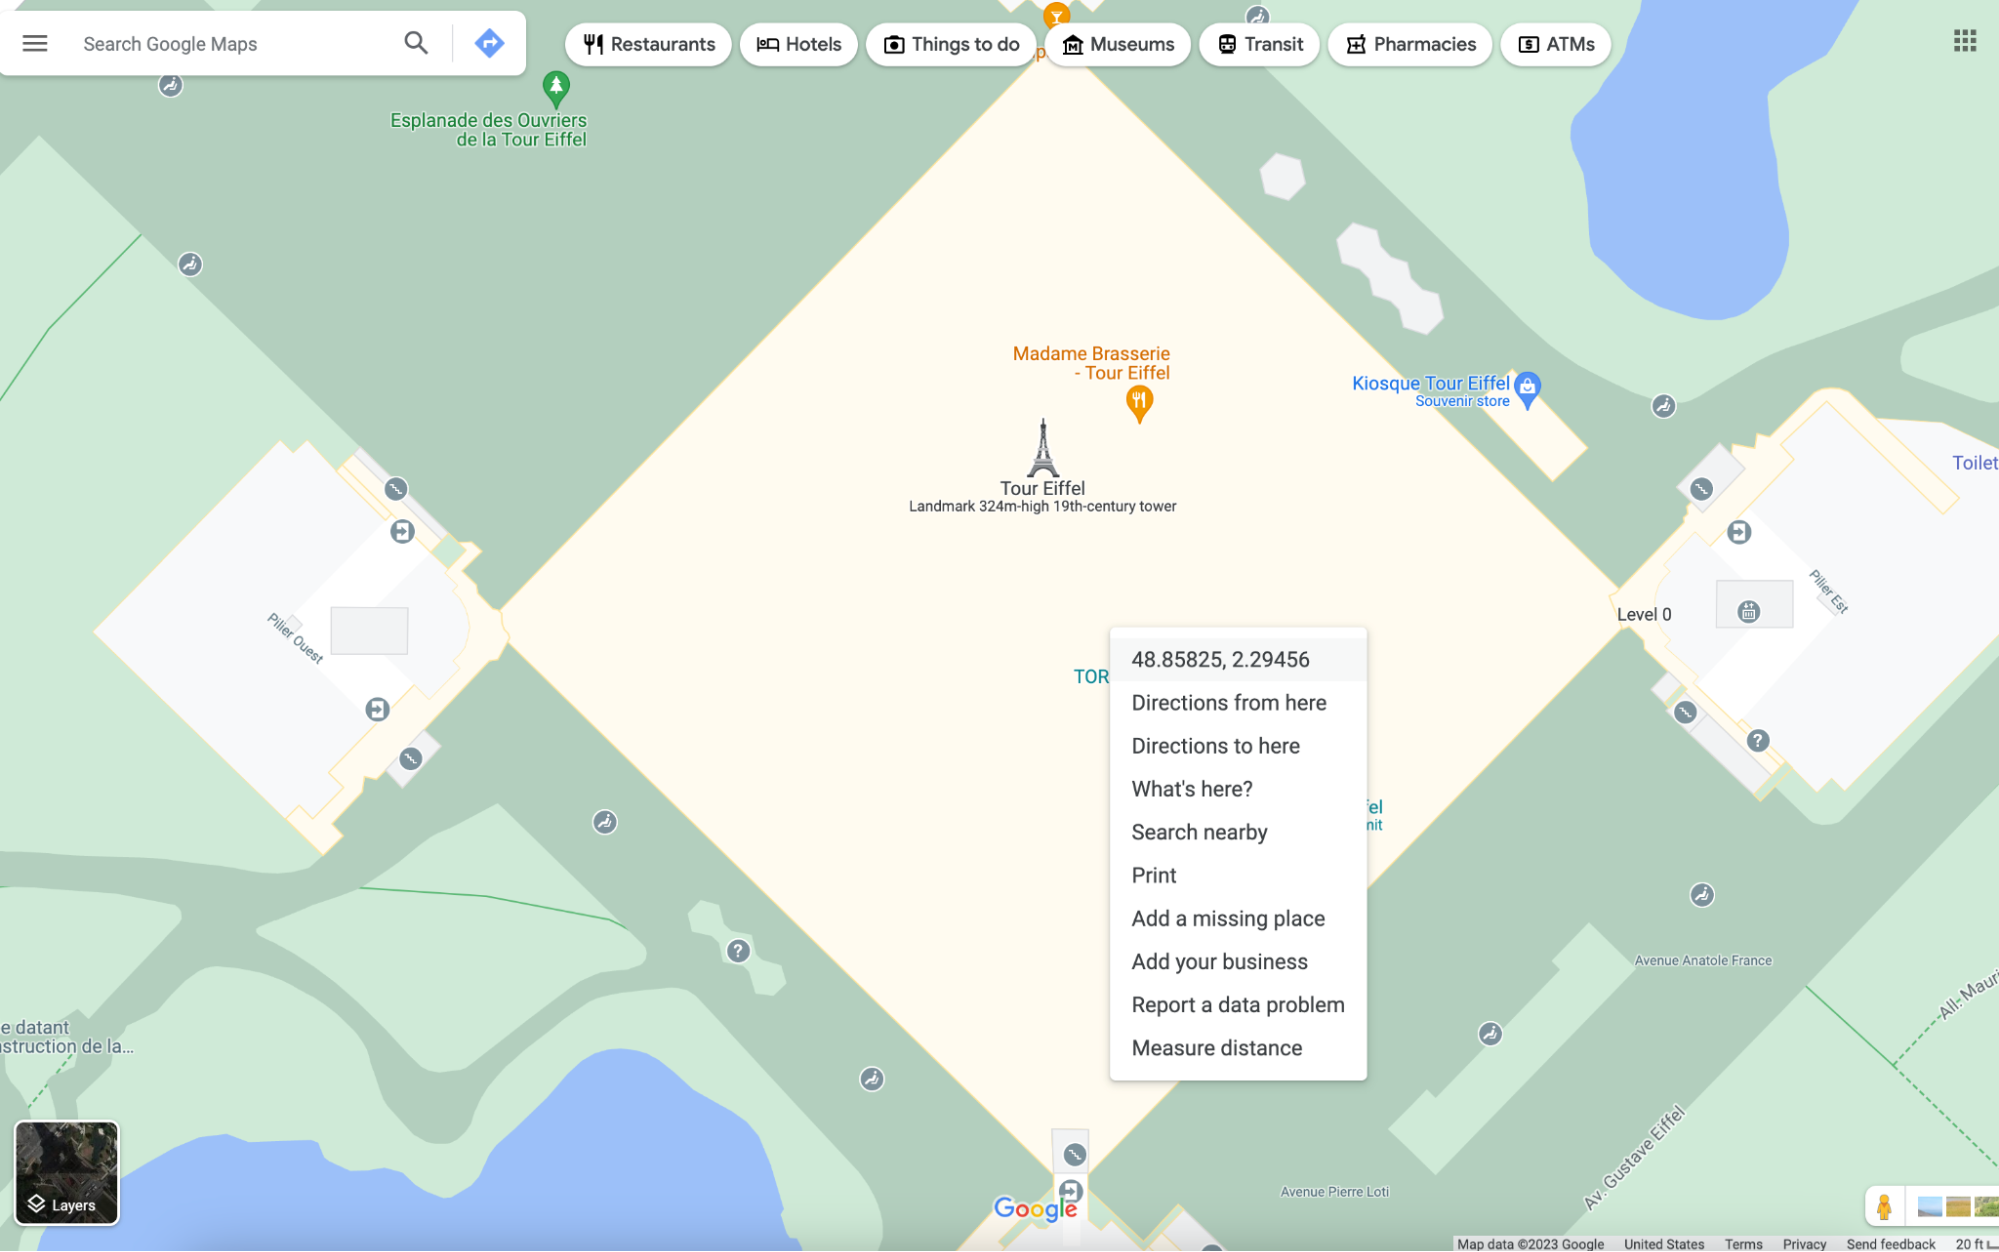Screen dimensions: 1999x1252
Task: Click the Avenue Anatole France label
Action: coord(1703,960)
